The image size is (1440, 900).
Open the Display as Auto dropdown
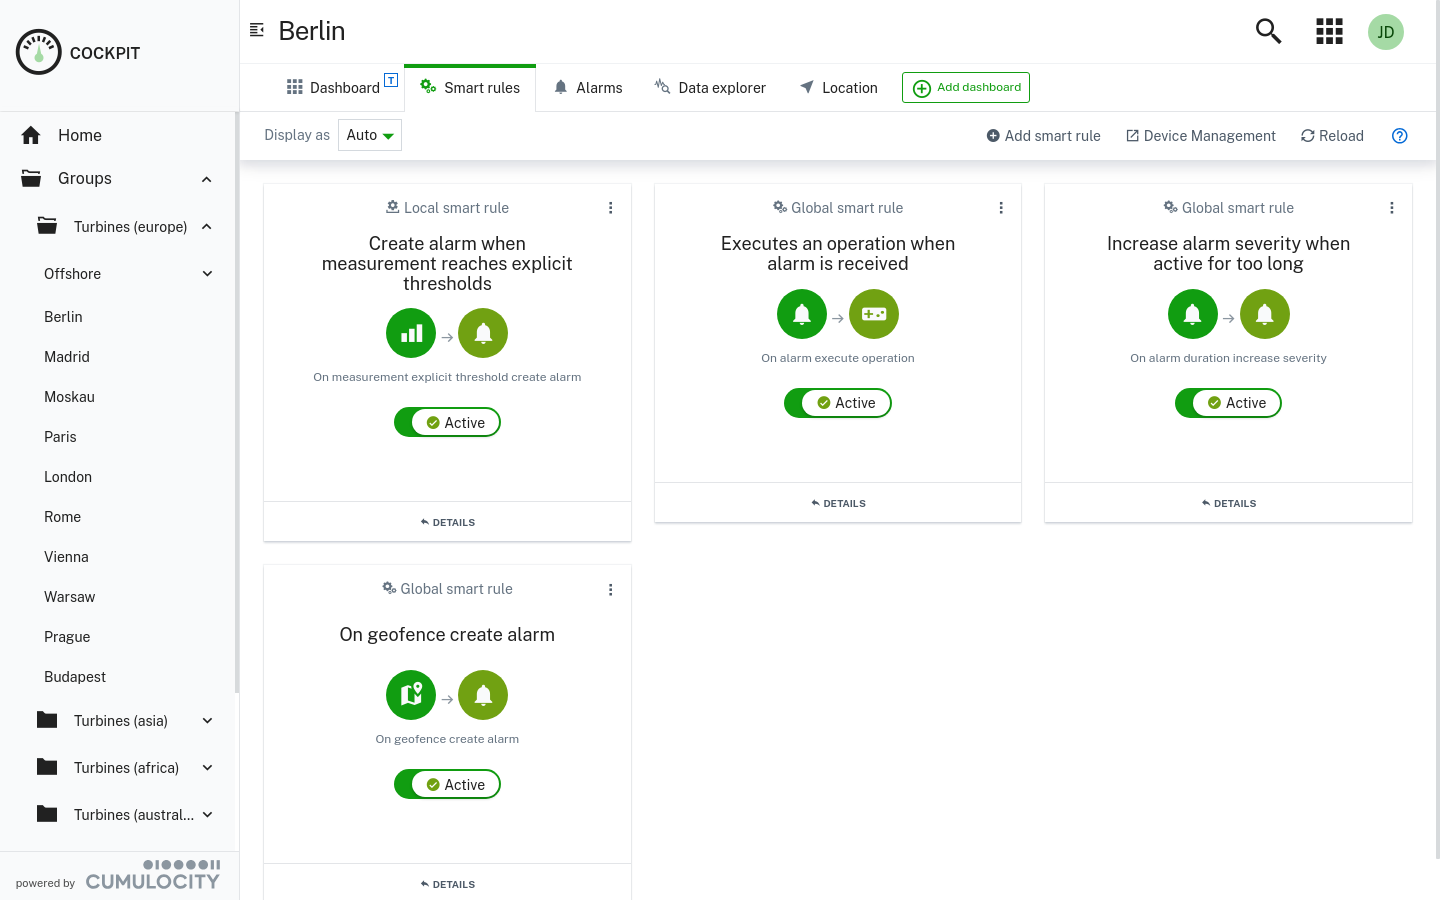pyautogui.click(x=369, y=134)
